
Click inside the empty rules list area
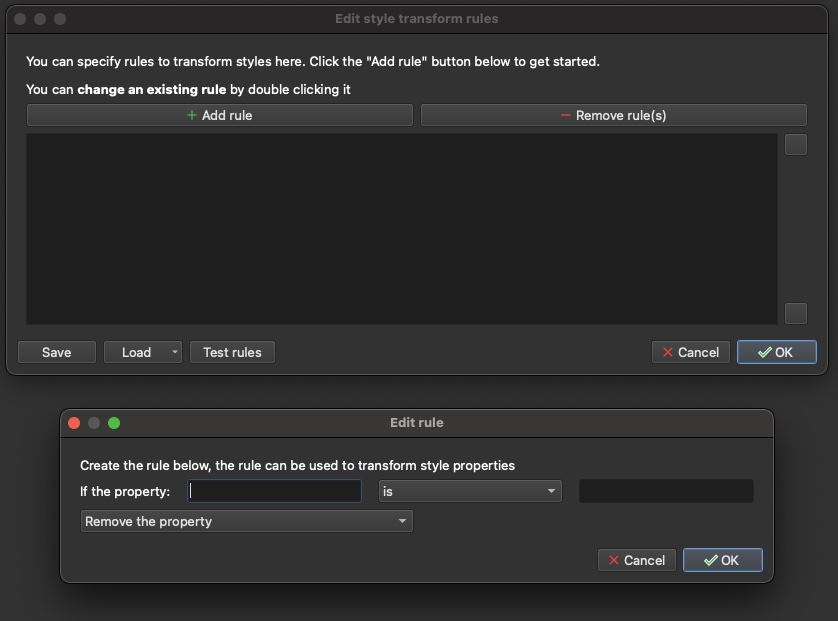(x=400, y=228)
